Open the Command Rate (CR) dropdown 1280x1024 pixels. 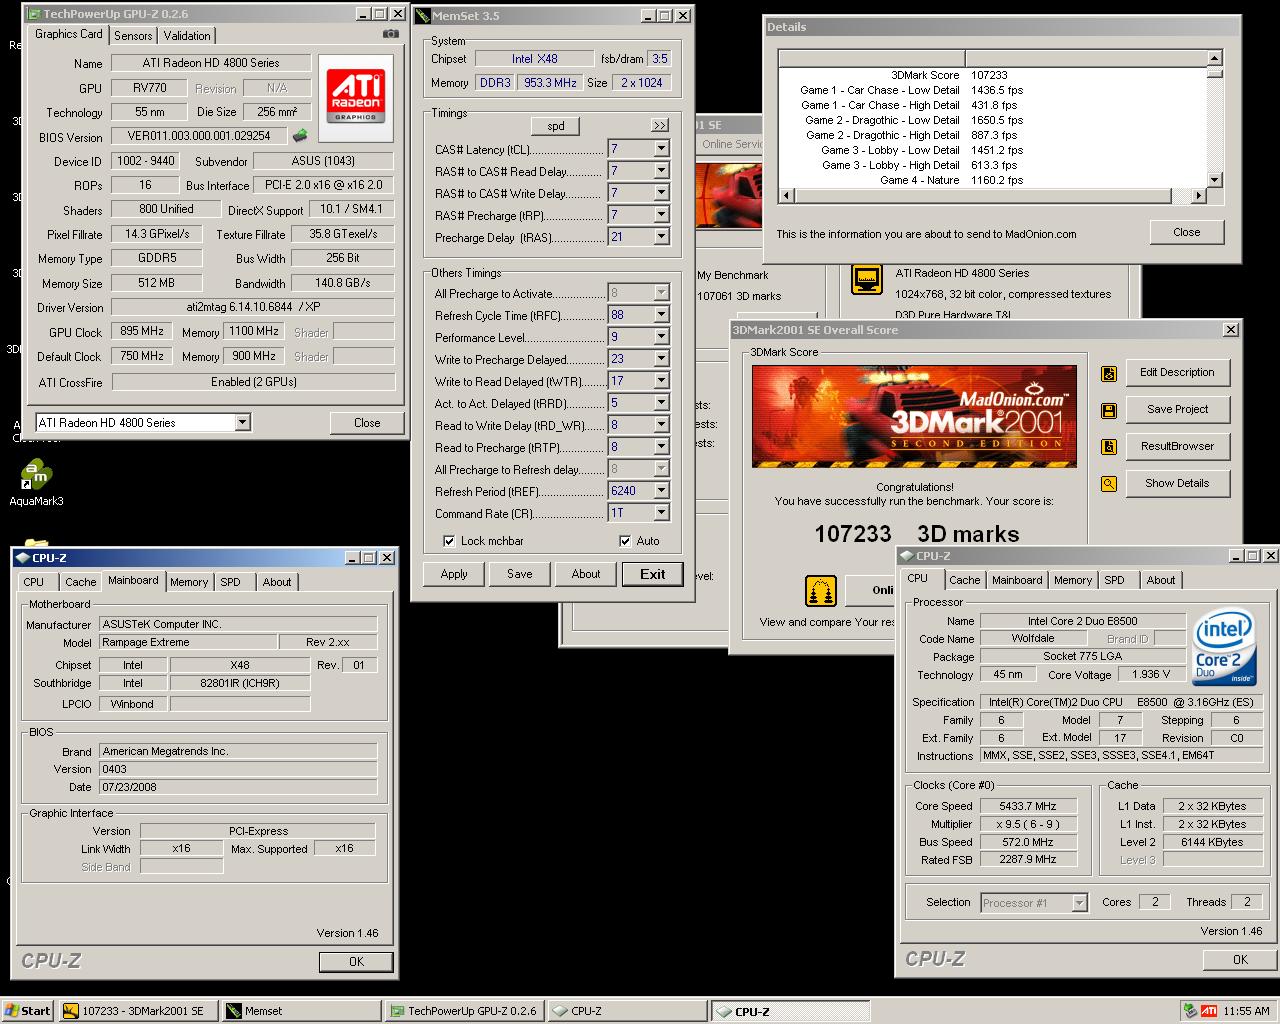(661, 513)
